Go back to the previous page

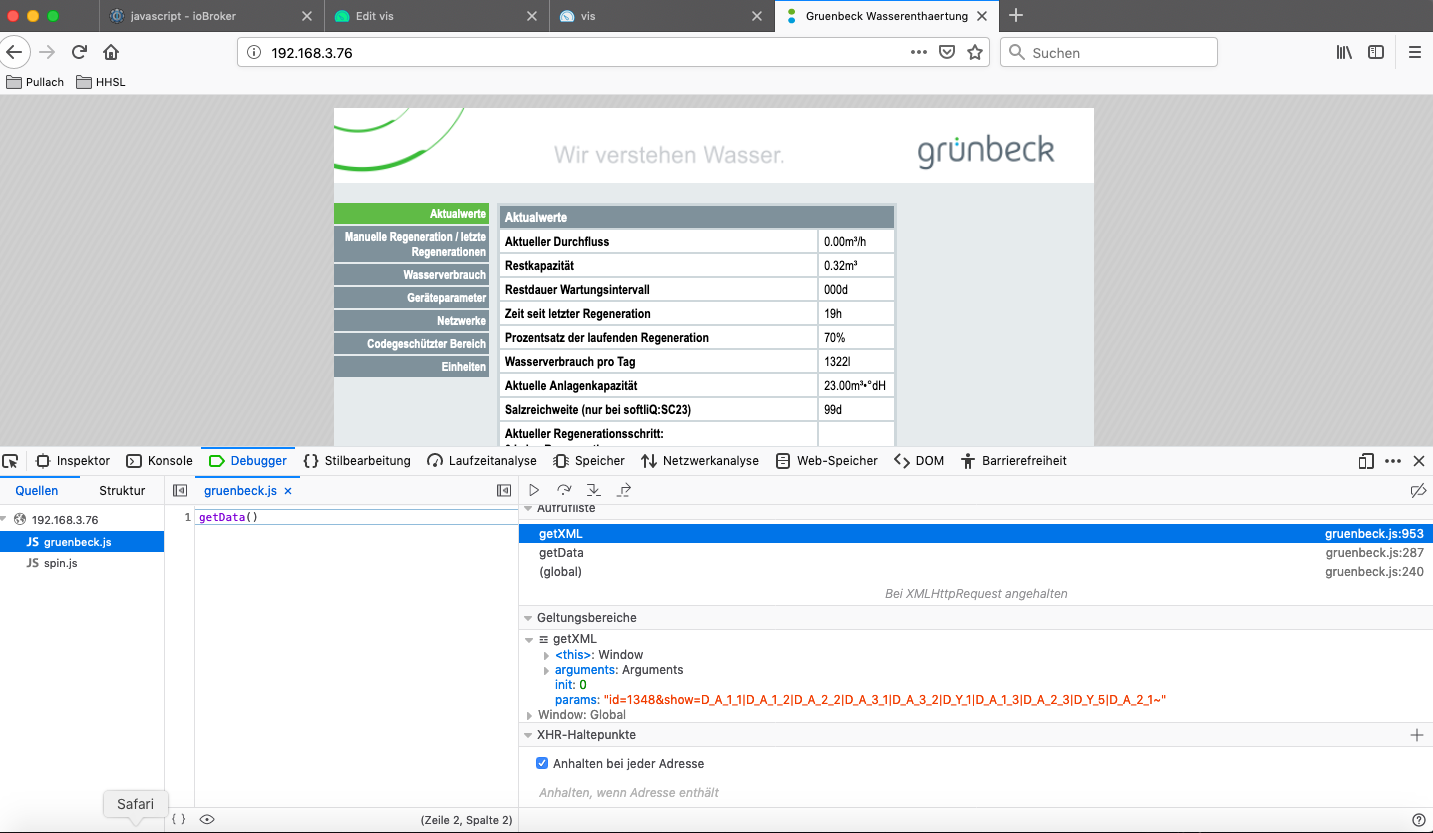[14, 52]
